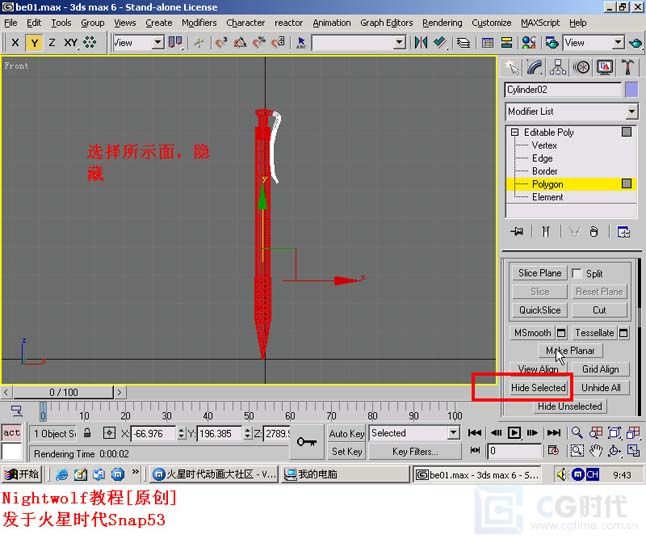Restrict transform to the Z axis
The height and width of the screenshot is (539, 646).
52,42
